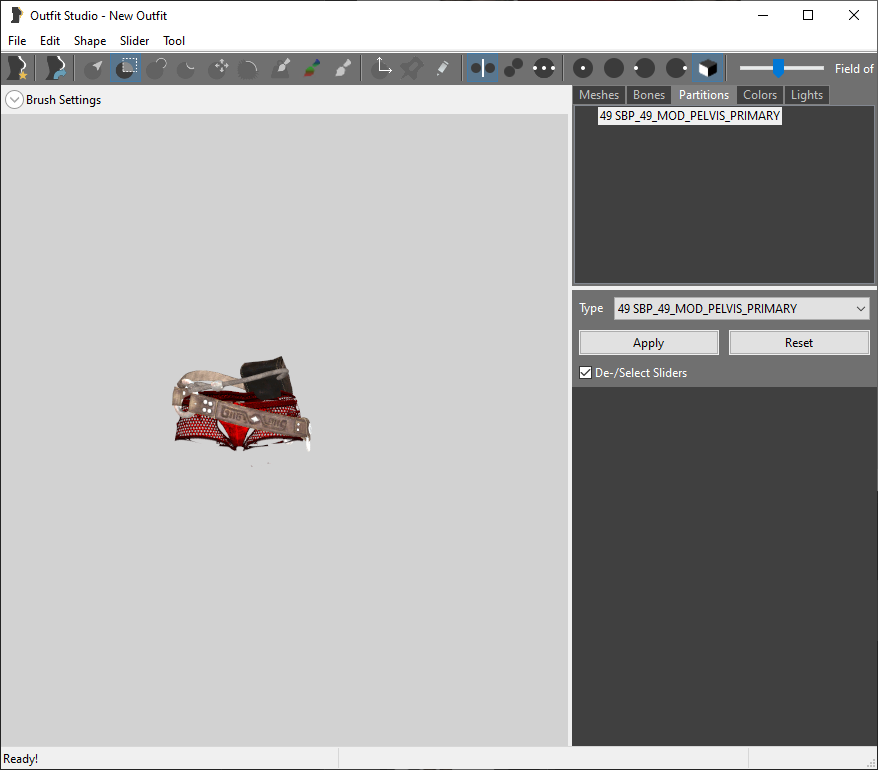The height and width of the screenshot is (770, 878).
Task: Toggle Edit Connected Only two-dot icon
Action: point(513,68)
